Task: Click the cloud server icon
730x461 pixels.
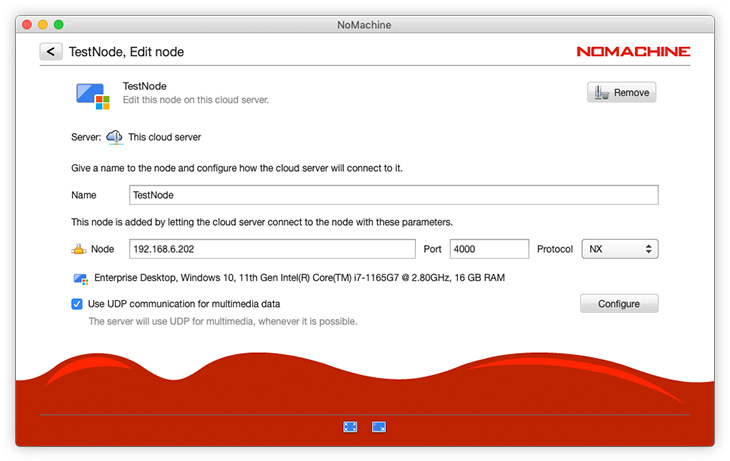Action: [x=115, y=137]
